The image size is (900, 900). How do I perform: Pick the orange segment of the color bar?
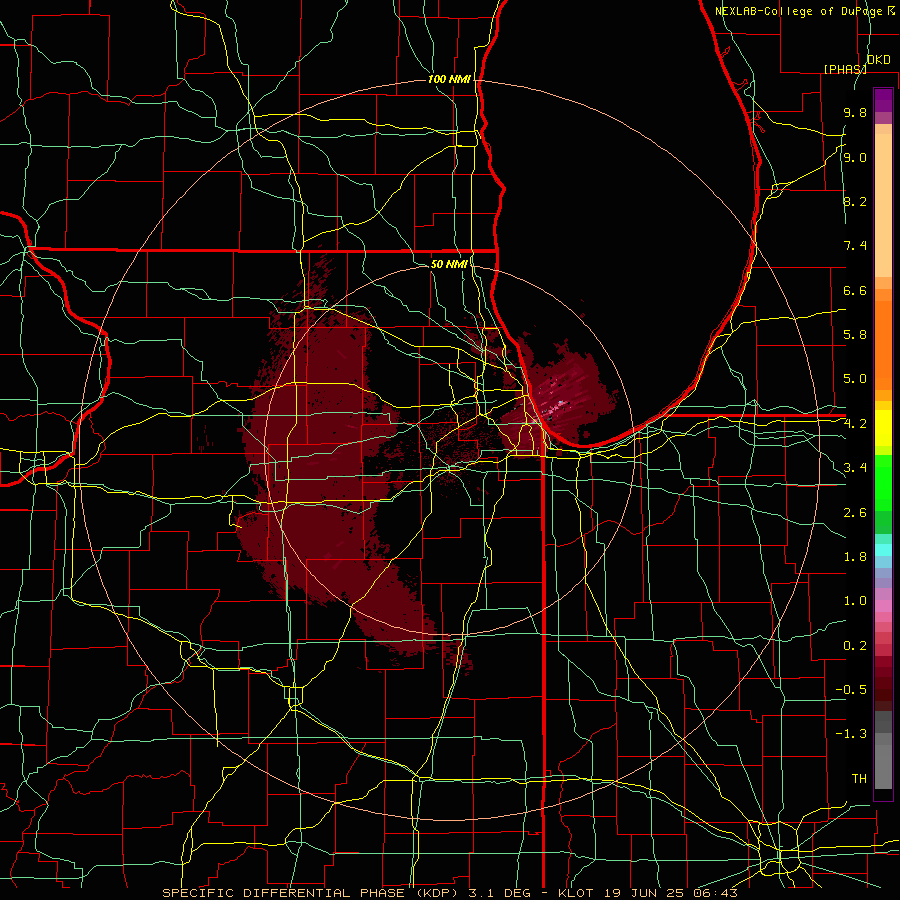point(883,346)
